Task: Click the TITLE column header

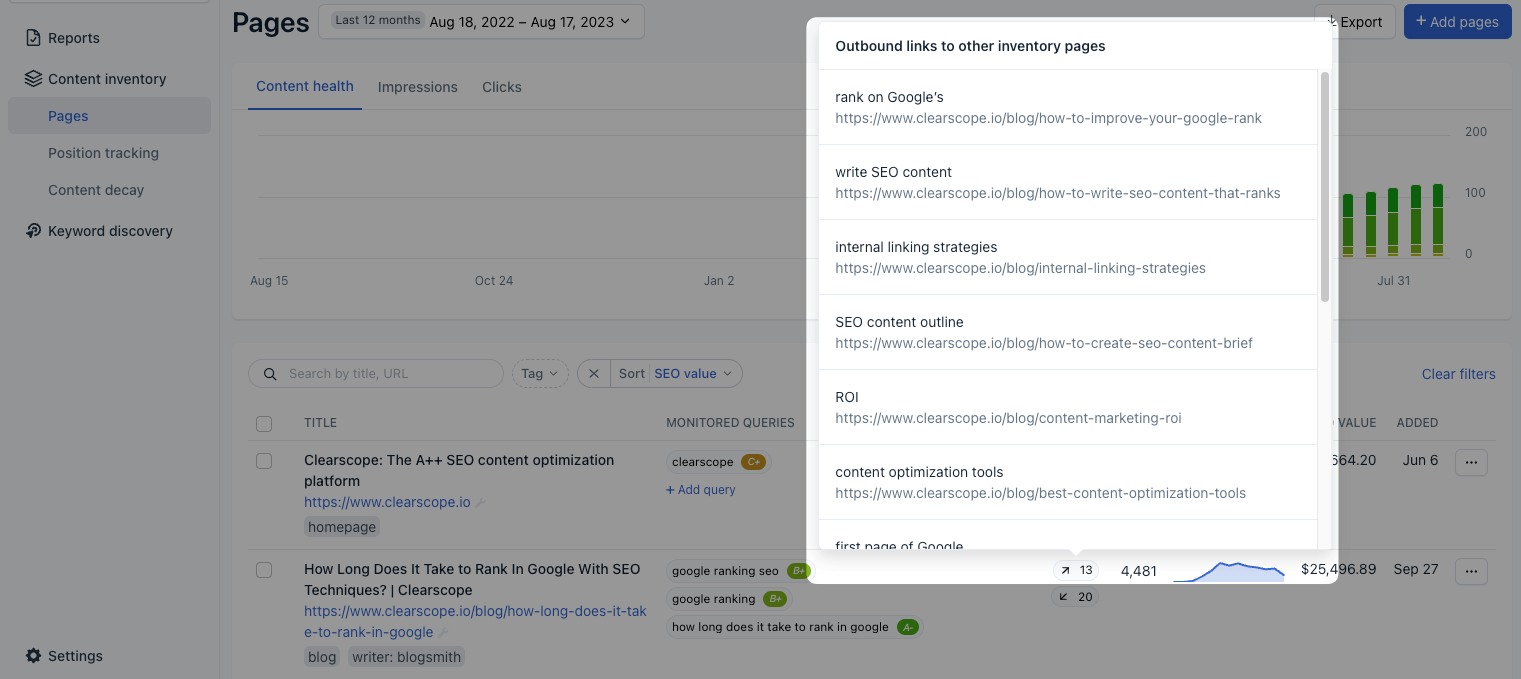Action: pyautogui.click(x=320, y=423)
